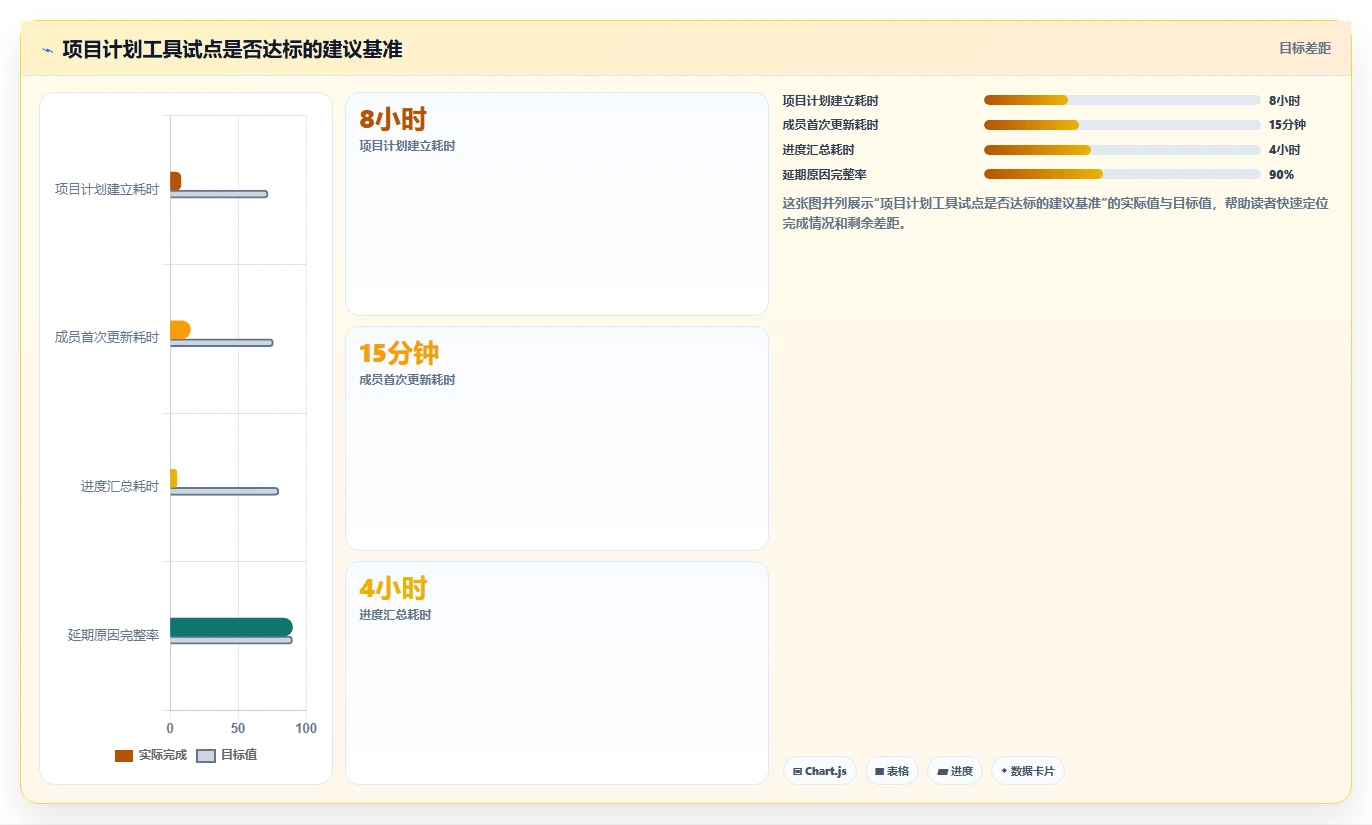Image resolution: width=1372 pixels, height=825 pixels.
Task: Click chart axis label 项目计划建立耗时
Action: click(x=107, y=189)
